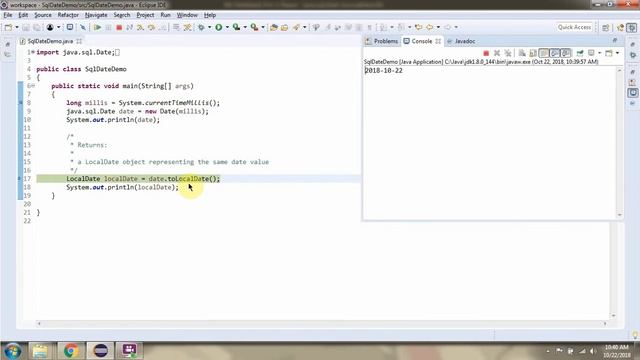The image size is (640, 360).
Task: Click the Eclipse taskbar icon
Action: point(100,351)
